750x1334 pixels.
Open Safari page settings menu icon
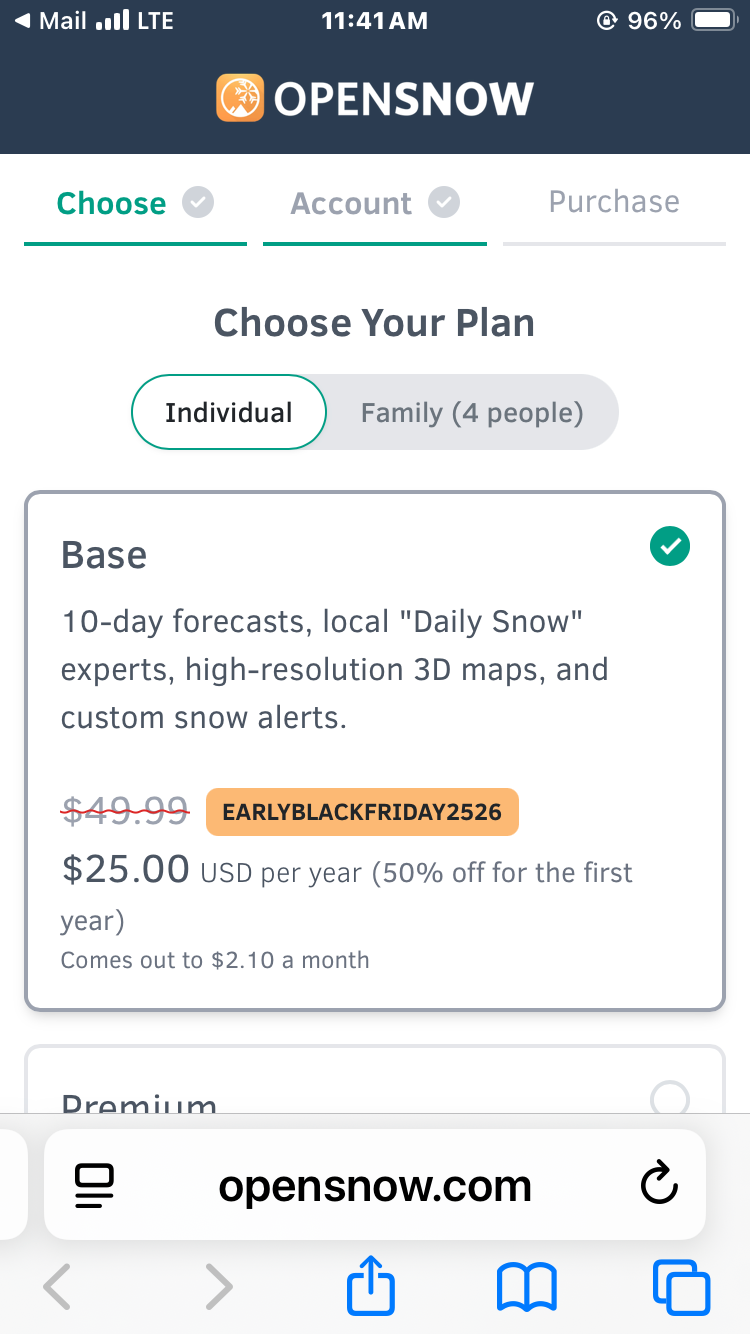(x=95, y=1186)
